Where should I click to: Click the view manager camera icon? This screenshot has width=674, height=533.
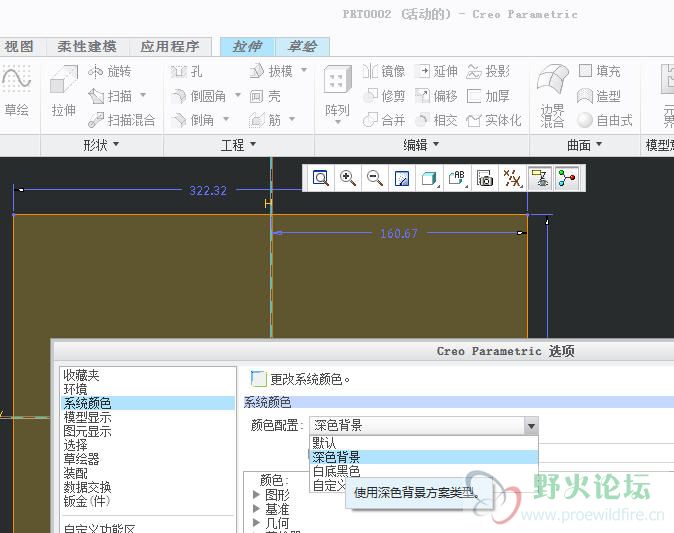point(485,178)
